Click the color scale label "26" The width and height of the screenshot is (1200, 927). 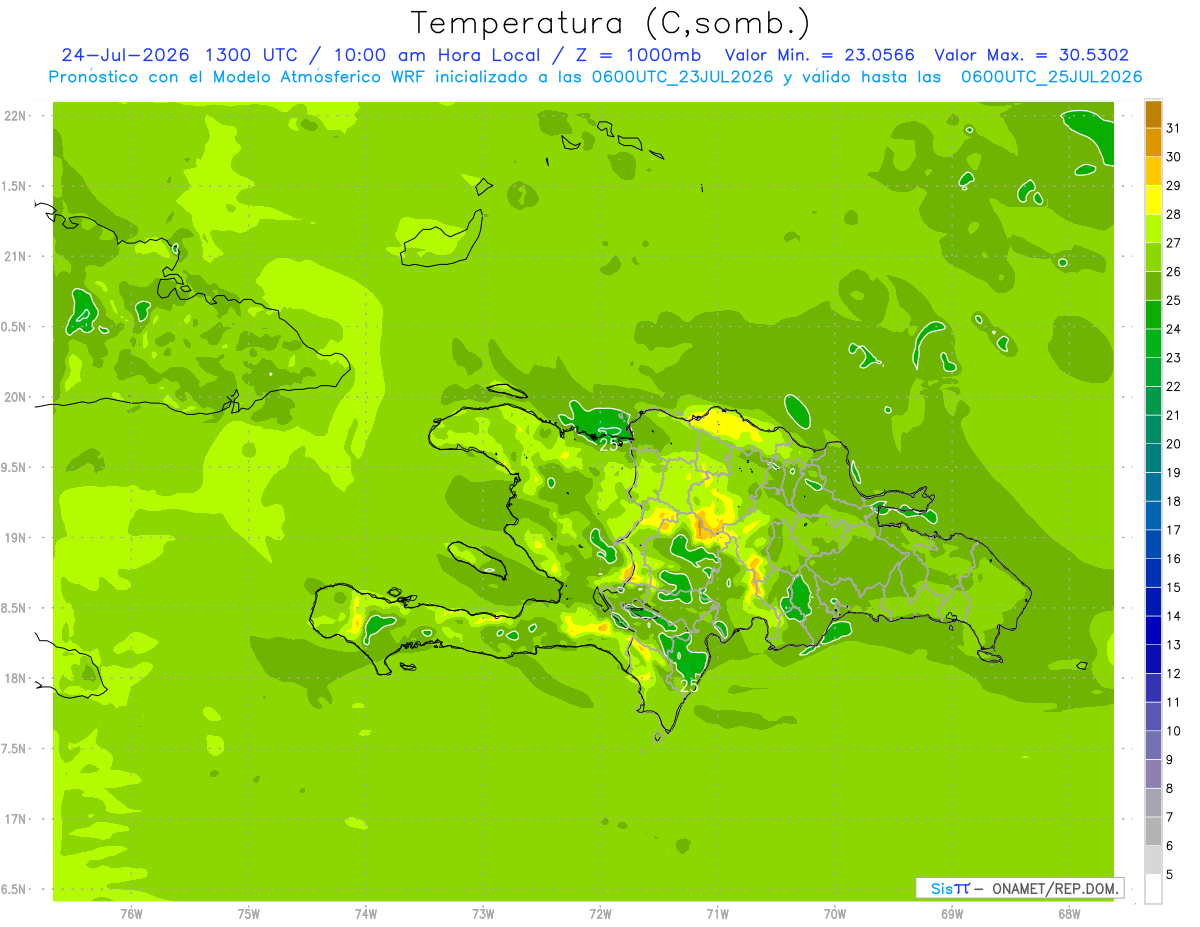point(1173,272)
